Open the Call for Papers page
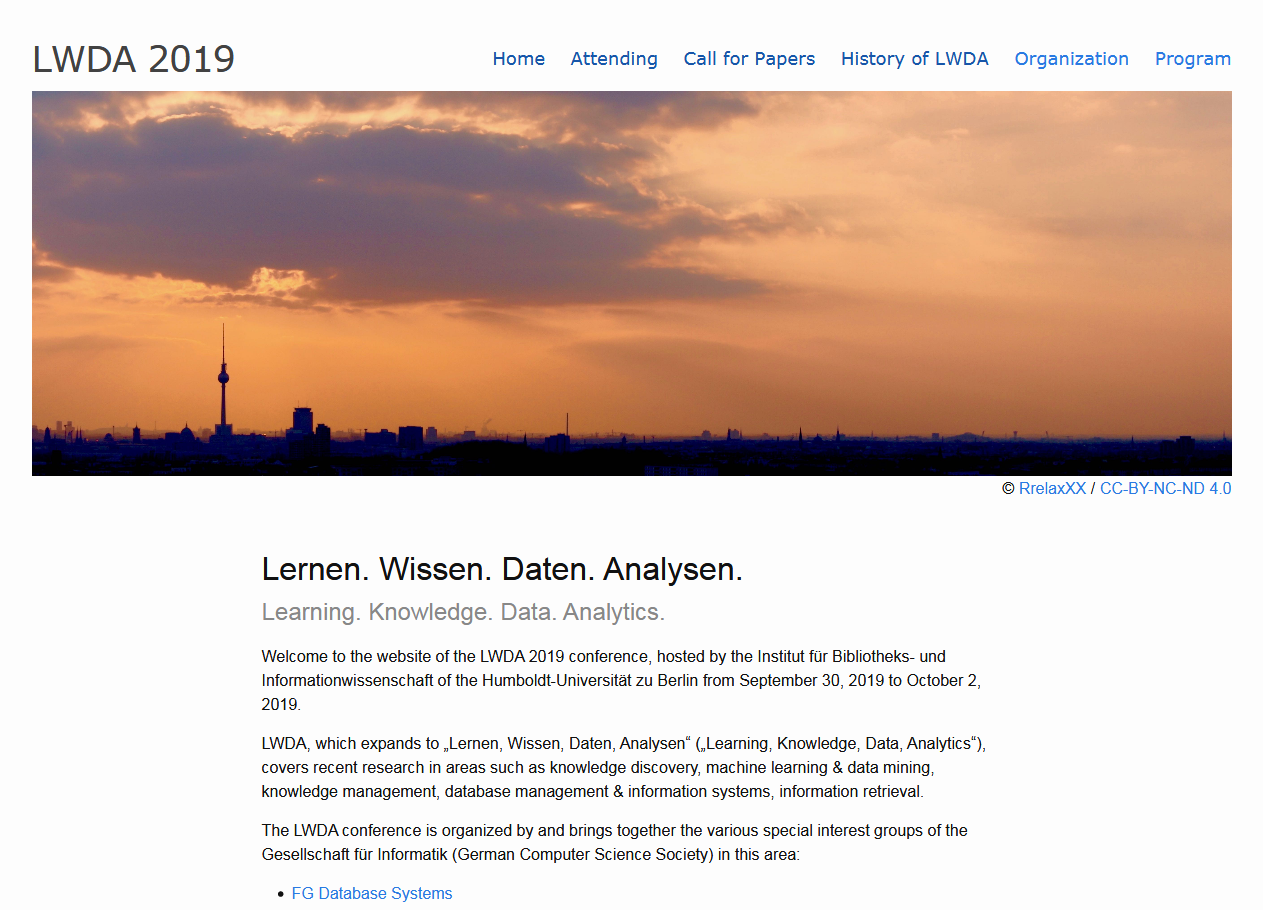The height and width of the screenshot is (910, 1263). 749,59
